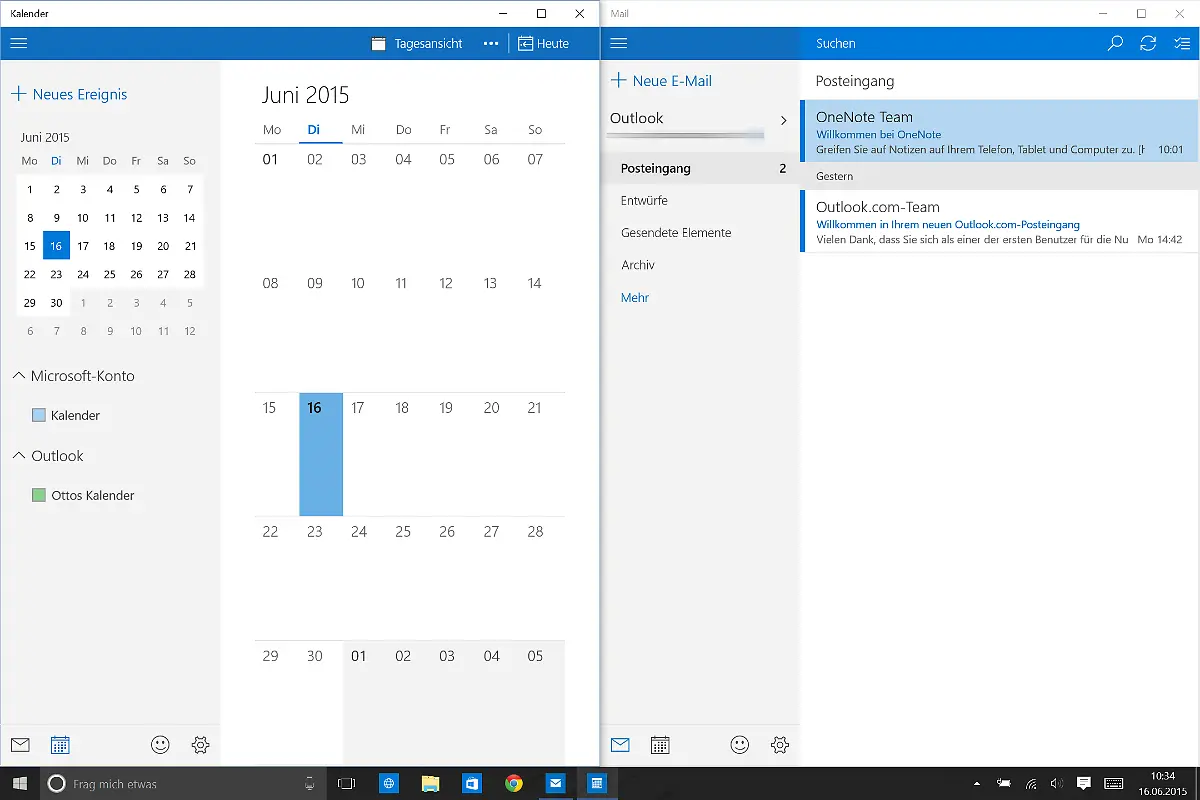The height and width of the screenshot is (800, 1200).
Task: Open the Gesendete Elemente folder
Action: pos(676,233)
